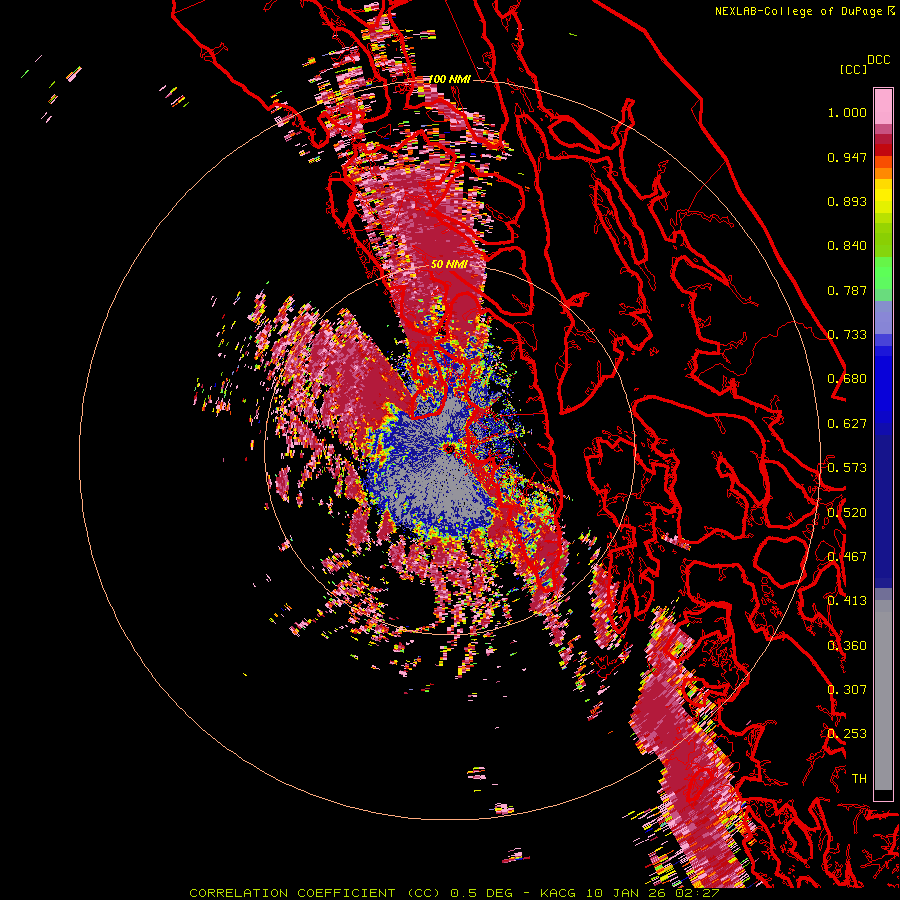The image size is (900, 900).
Task: Select the 0.680 scale value
Action: [847, 379]
